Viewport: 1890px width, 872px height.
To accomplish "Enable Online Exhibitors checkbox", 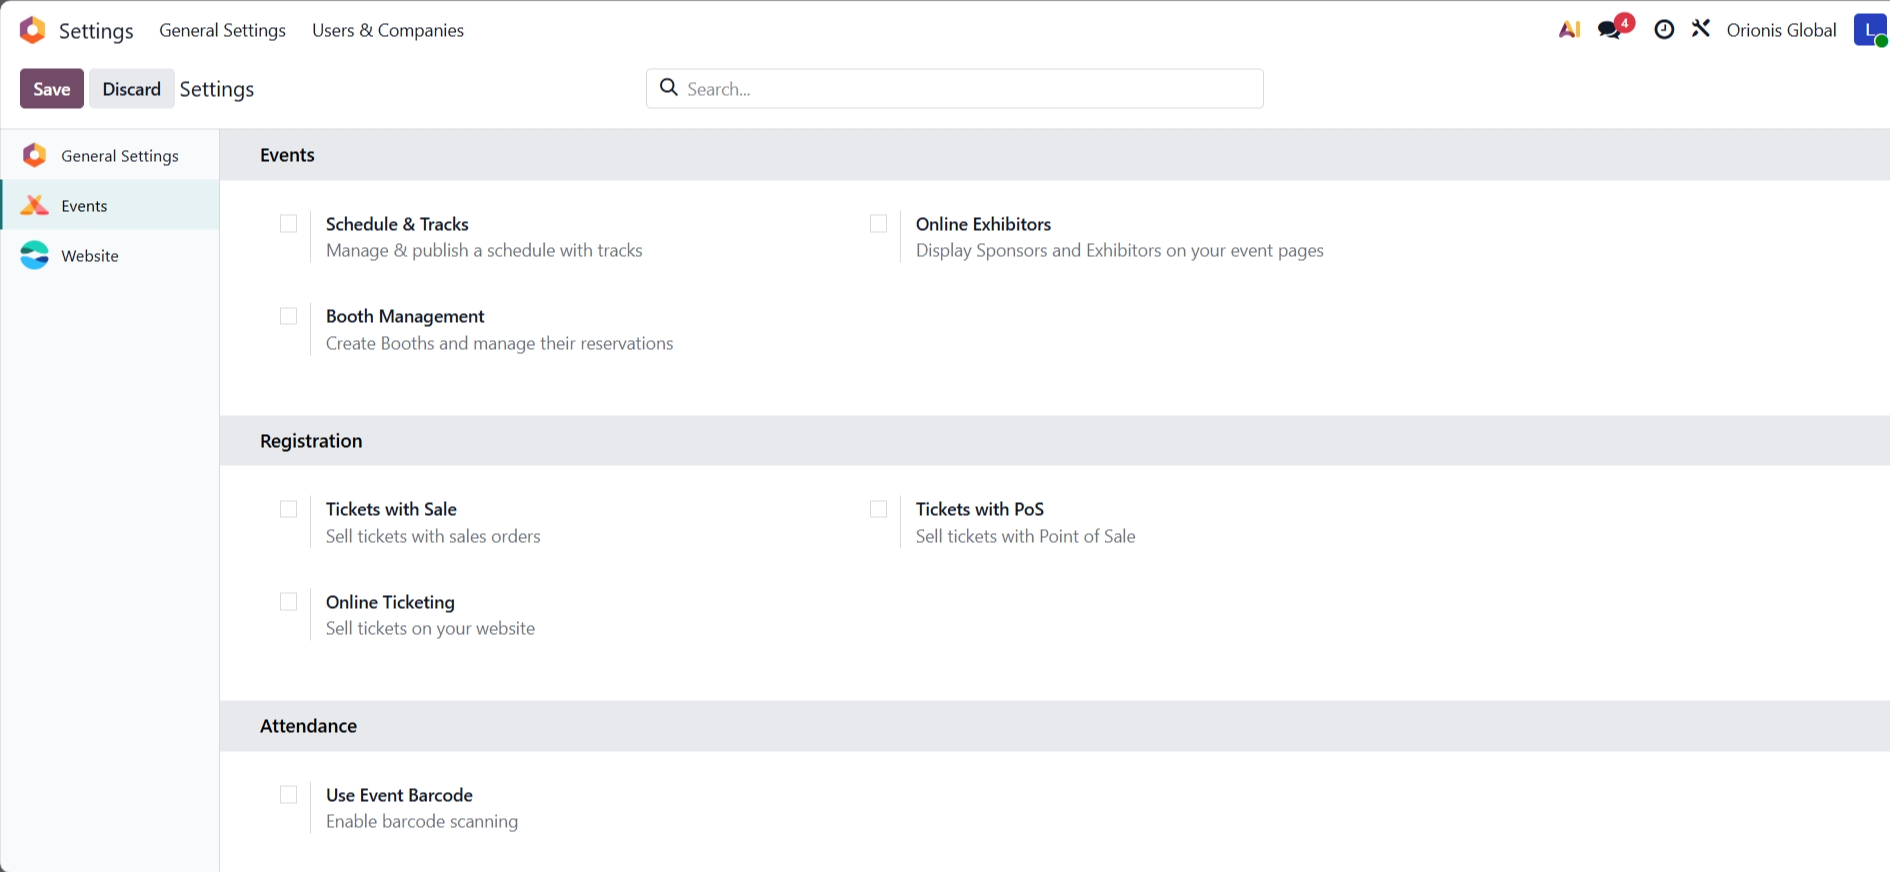I will 879,224.
